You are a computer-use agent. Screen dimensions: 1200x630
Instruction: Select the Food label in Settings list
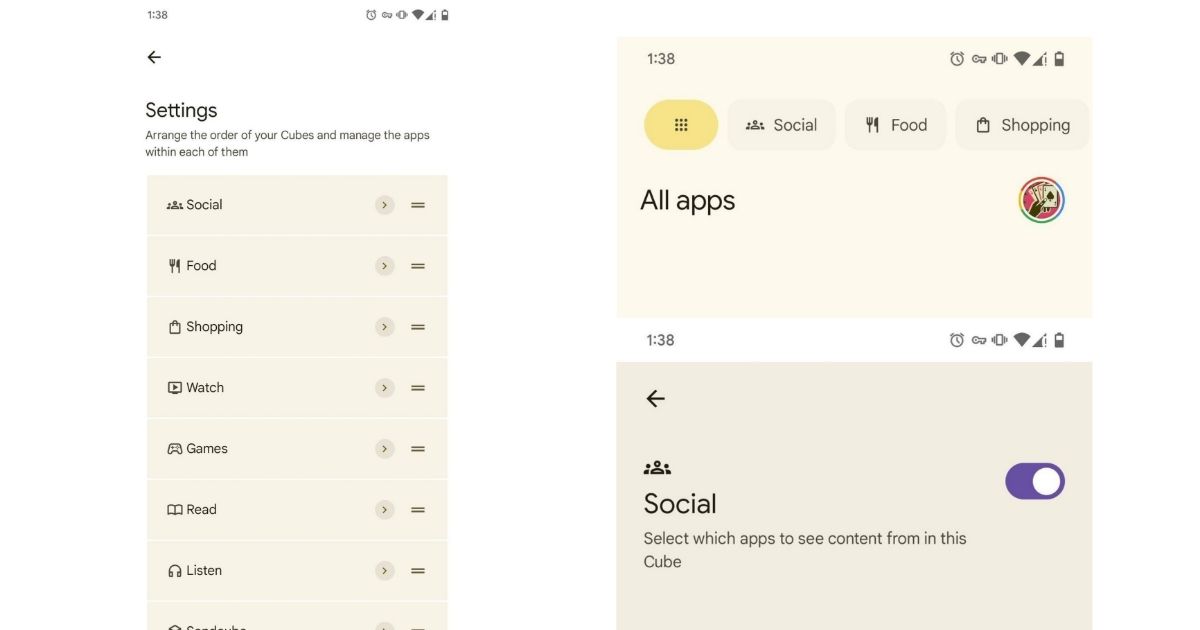[201, 266]
